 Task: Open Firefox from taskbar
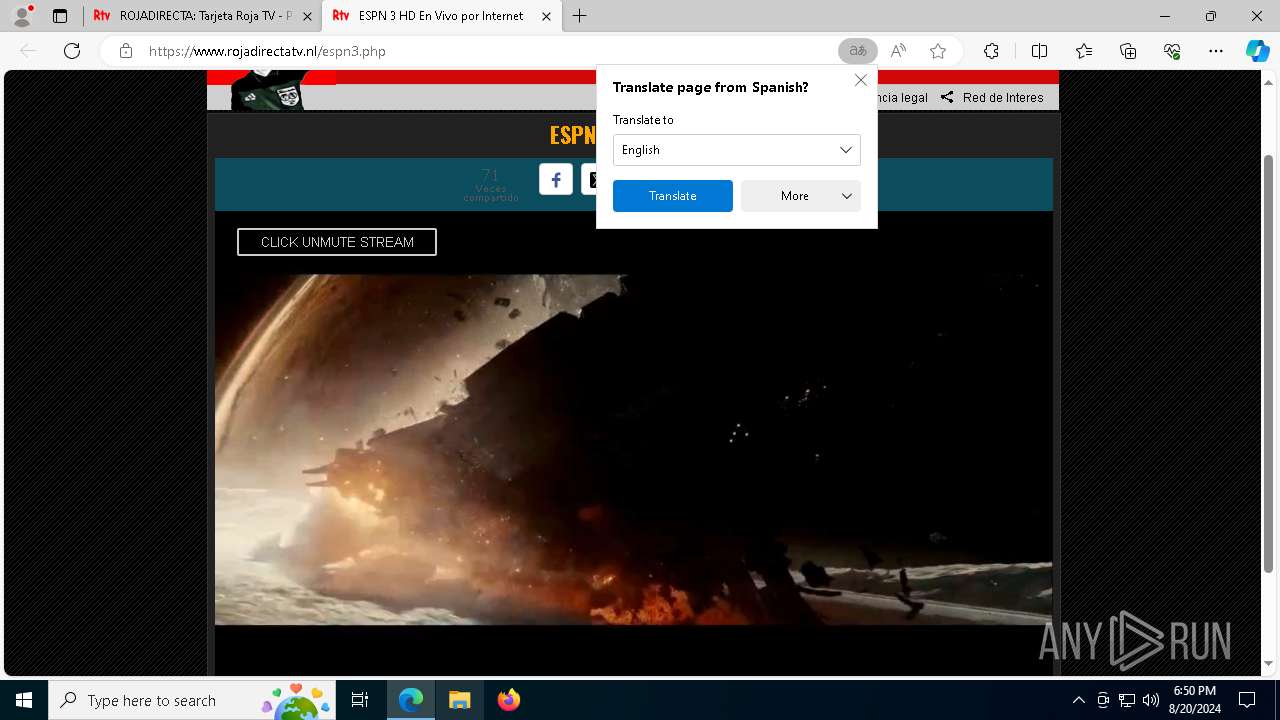pos(508,700)
